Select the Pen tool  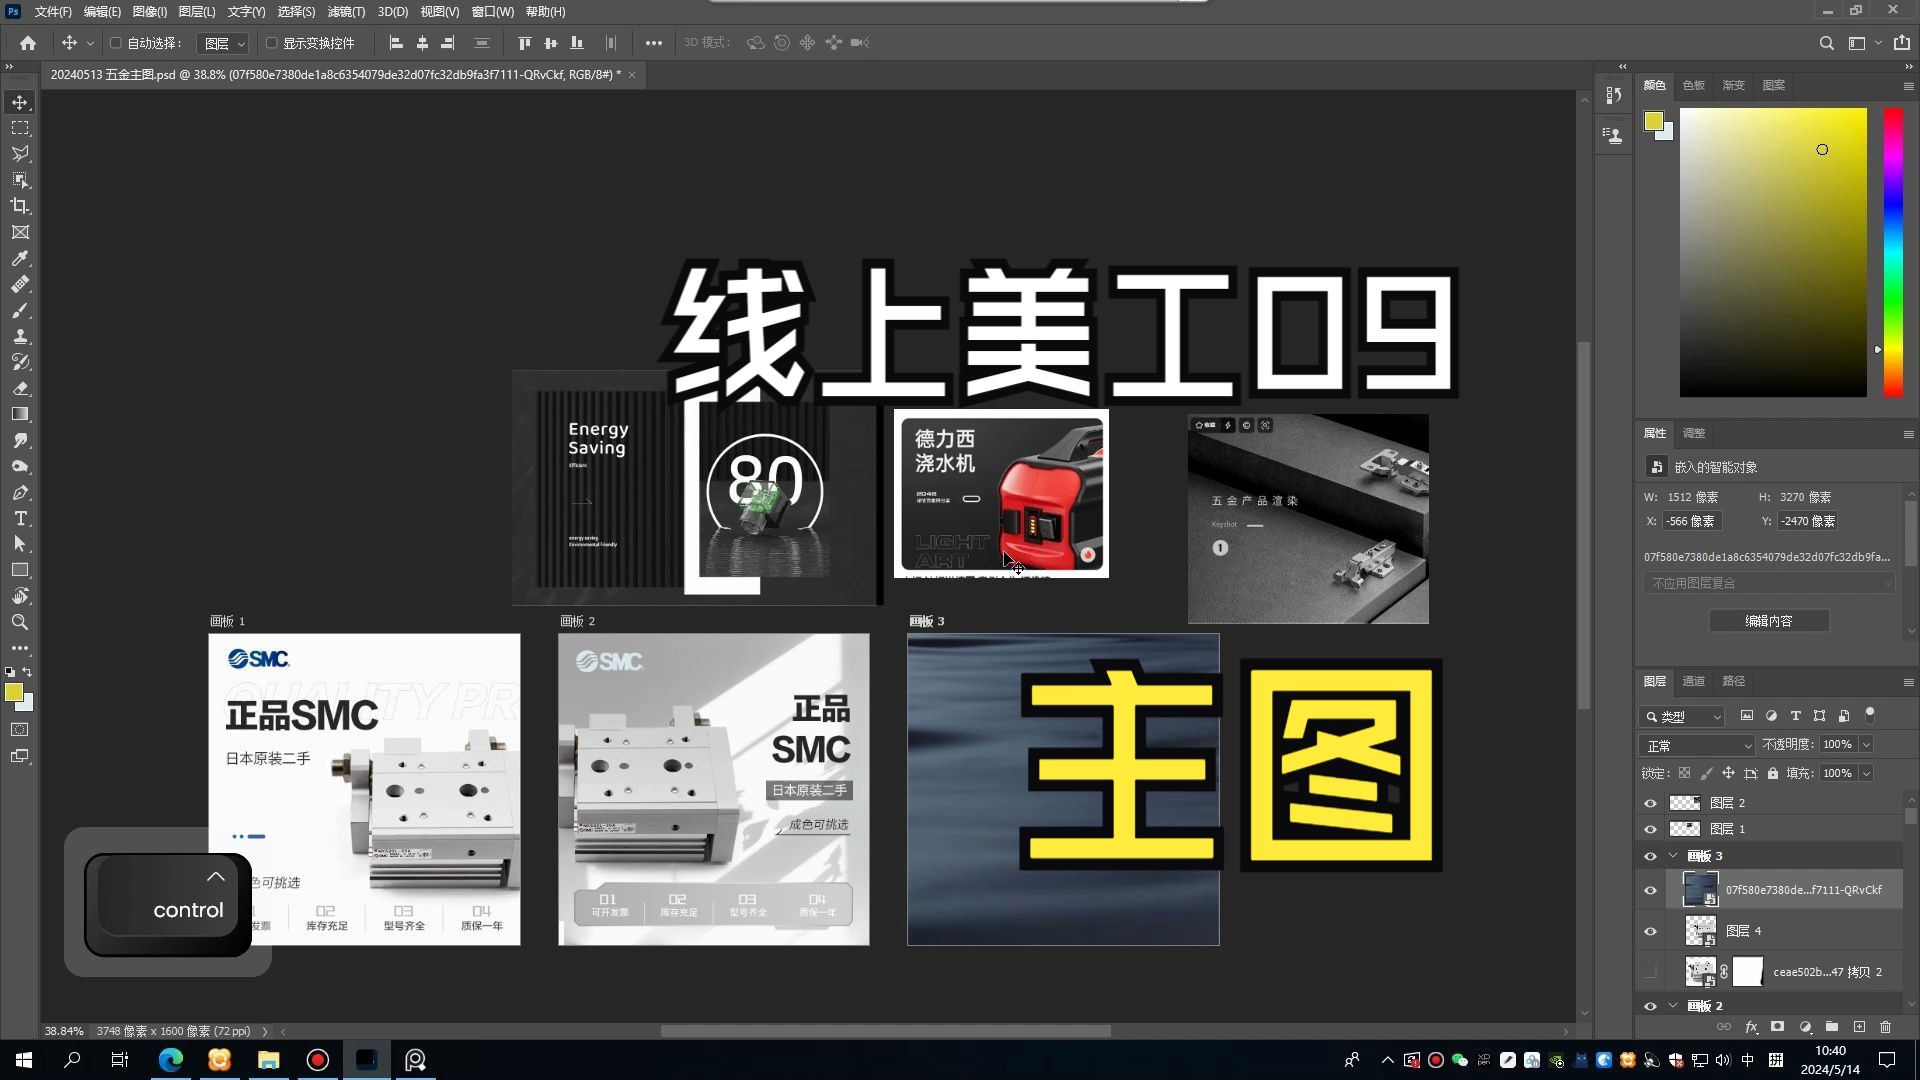[20, 492]
